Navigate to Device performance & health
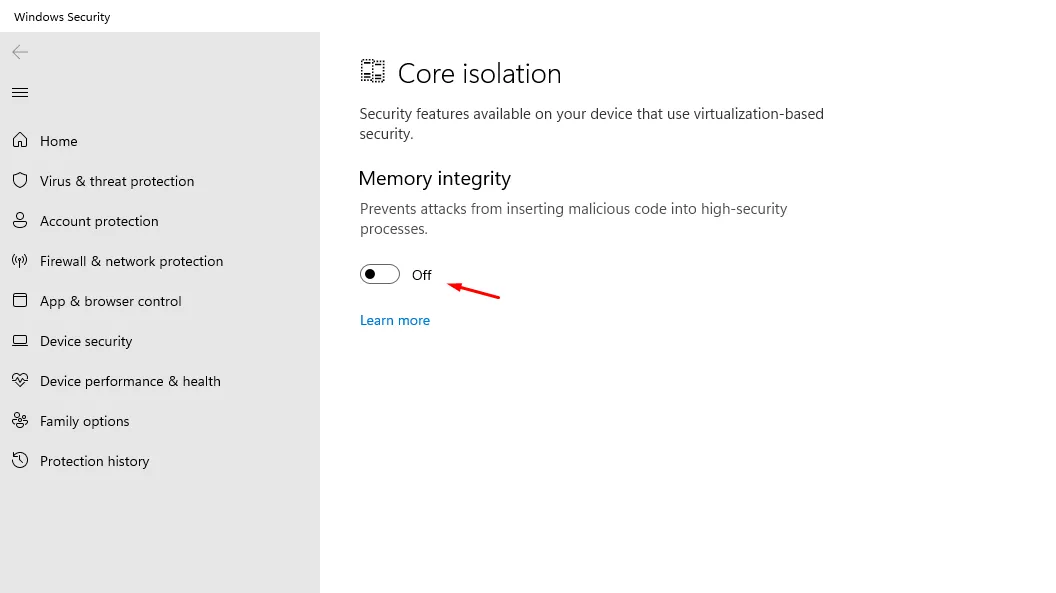1056x593 pixels. [130, 381]
